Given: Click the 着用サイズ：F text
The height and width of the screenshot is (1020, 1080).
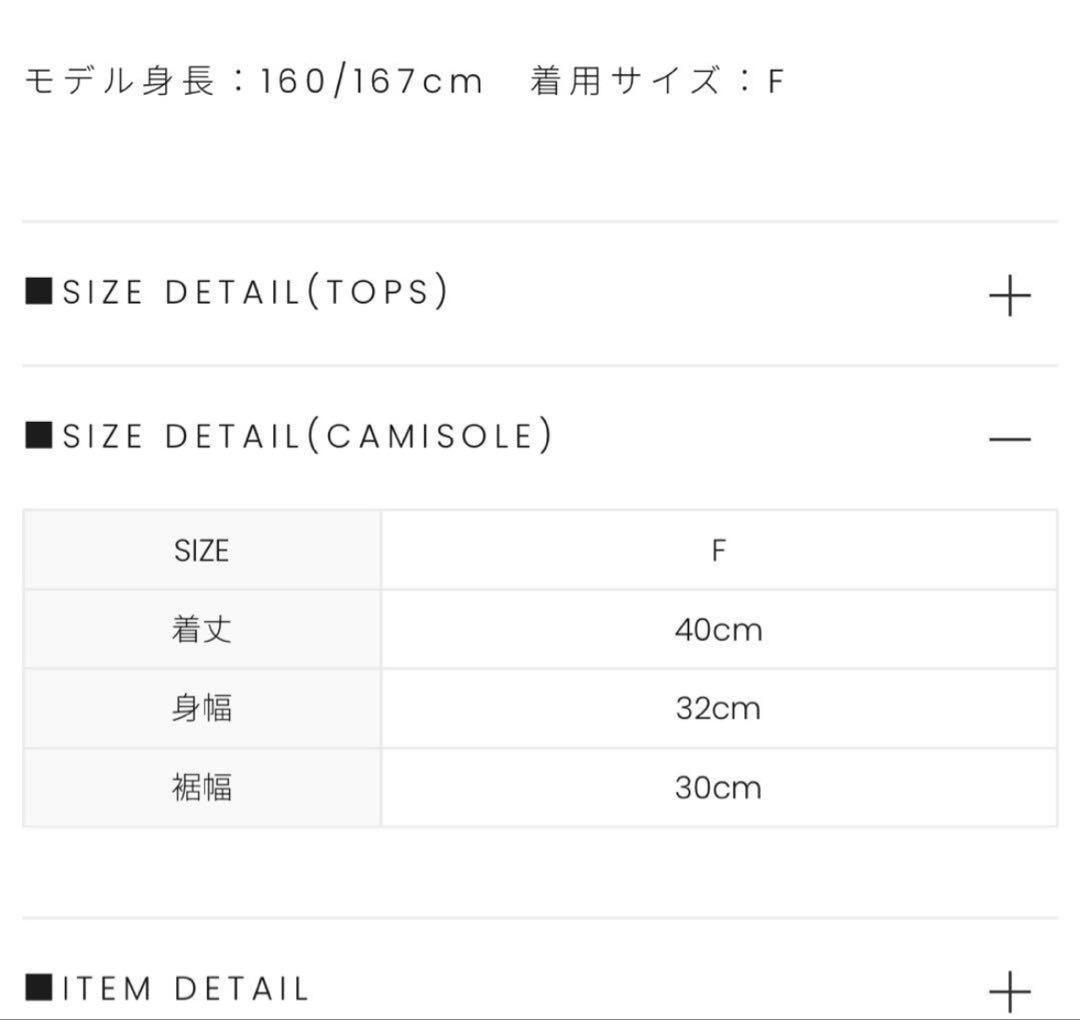Looking at the screenshot, I should point(656,81).
